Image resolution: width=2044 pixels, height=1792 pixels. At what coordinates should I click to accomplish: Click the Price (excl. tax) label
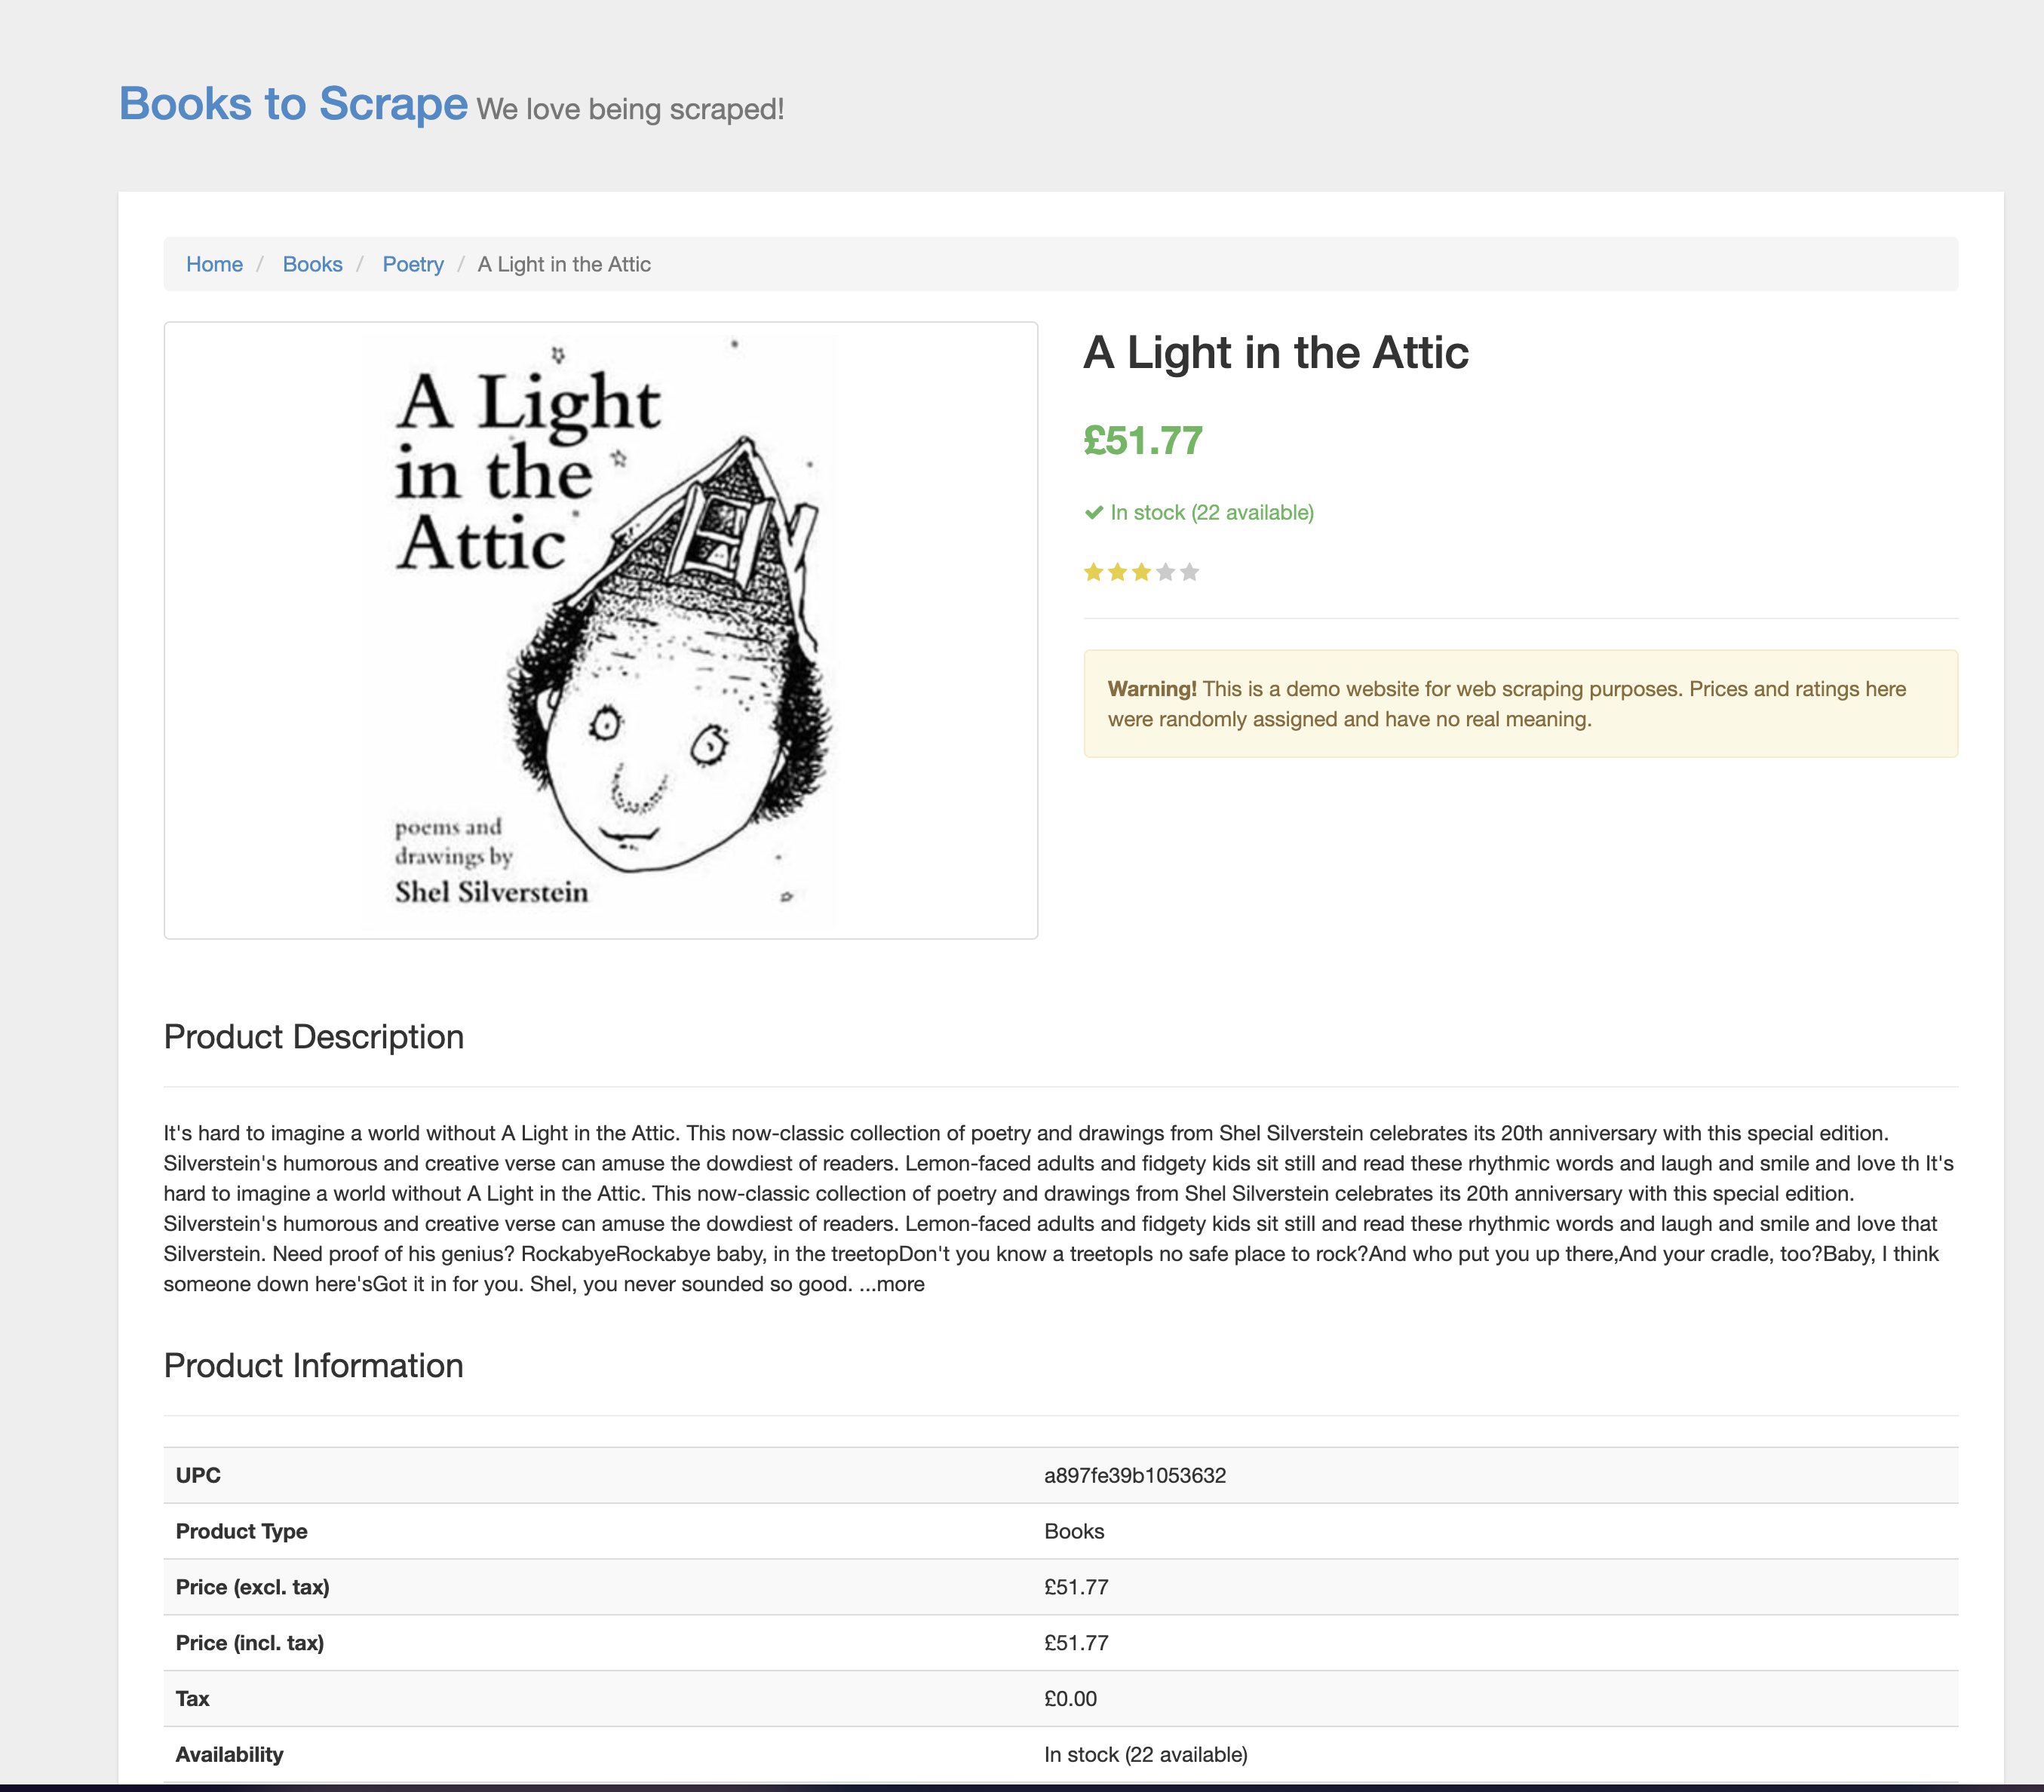(253, 1587)
